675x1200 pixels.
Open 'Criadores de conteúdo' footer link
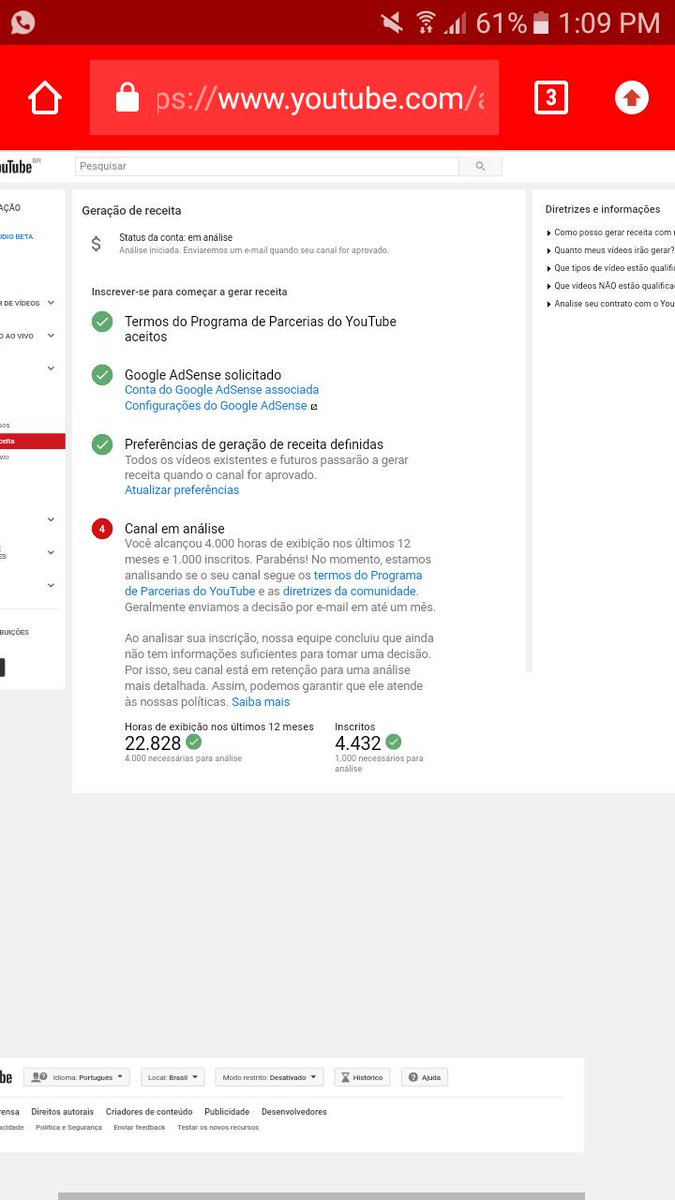tap(149, 1111)
